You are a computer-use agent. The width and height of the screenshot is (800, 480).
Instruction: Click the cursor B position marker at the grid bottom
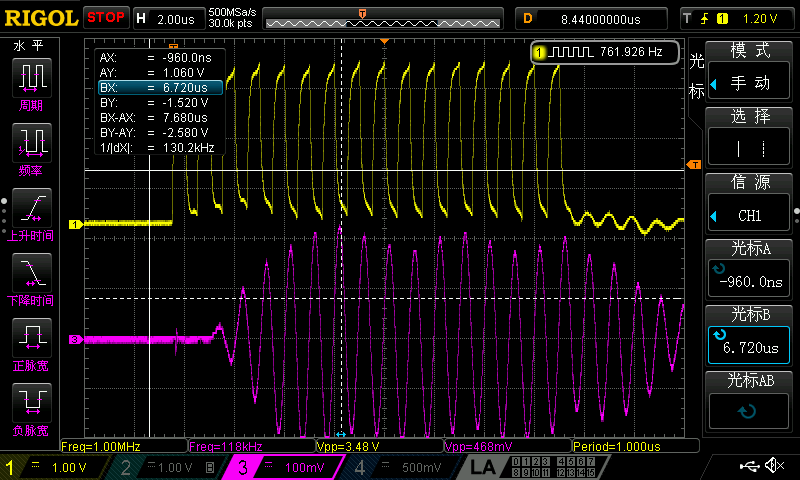pos(341,434)
